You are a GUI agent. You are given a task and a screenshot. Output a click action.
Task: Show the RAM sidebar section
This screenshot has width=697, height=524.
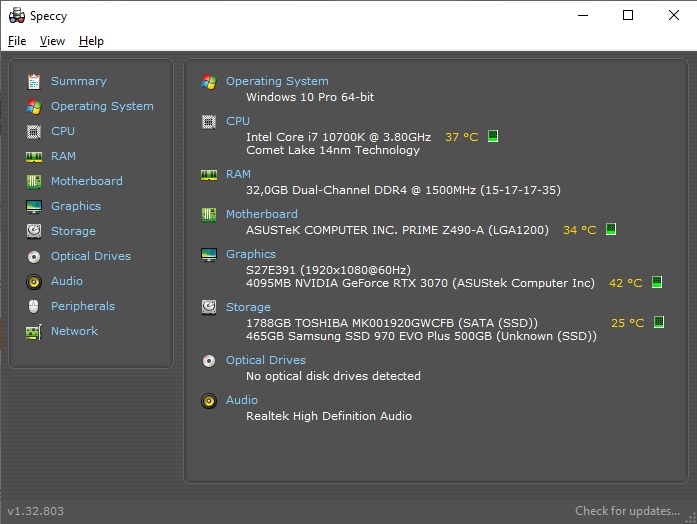[x=63, y=156]
